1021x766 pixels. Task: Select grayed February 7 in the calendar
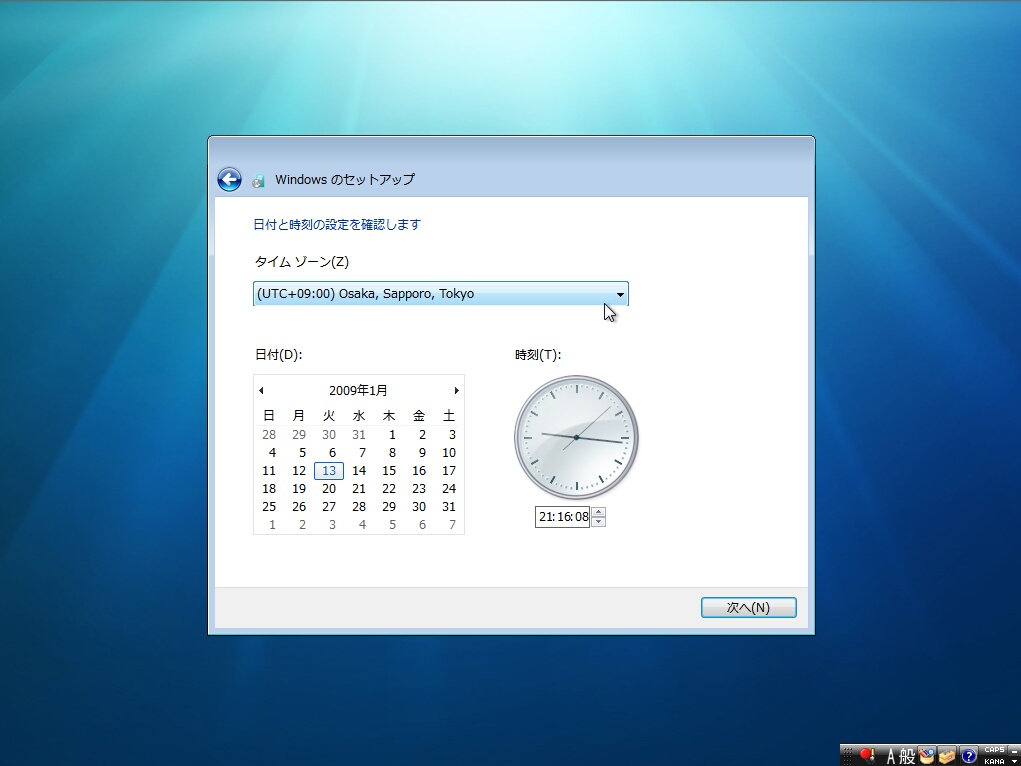453,525
